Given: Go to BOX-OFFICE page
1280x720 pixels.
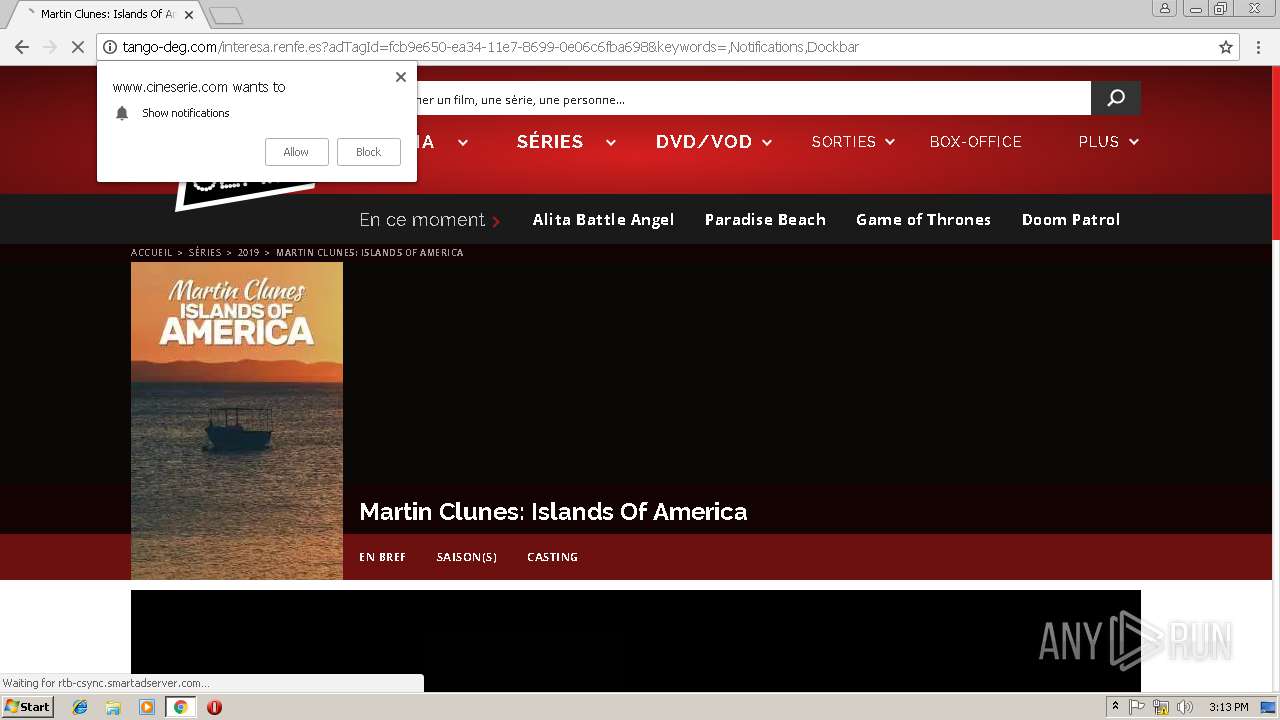Looking at the screenshot, I should [975, 142].
